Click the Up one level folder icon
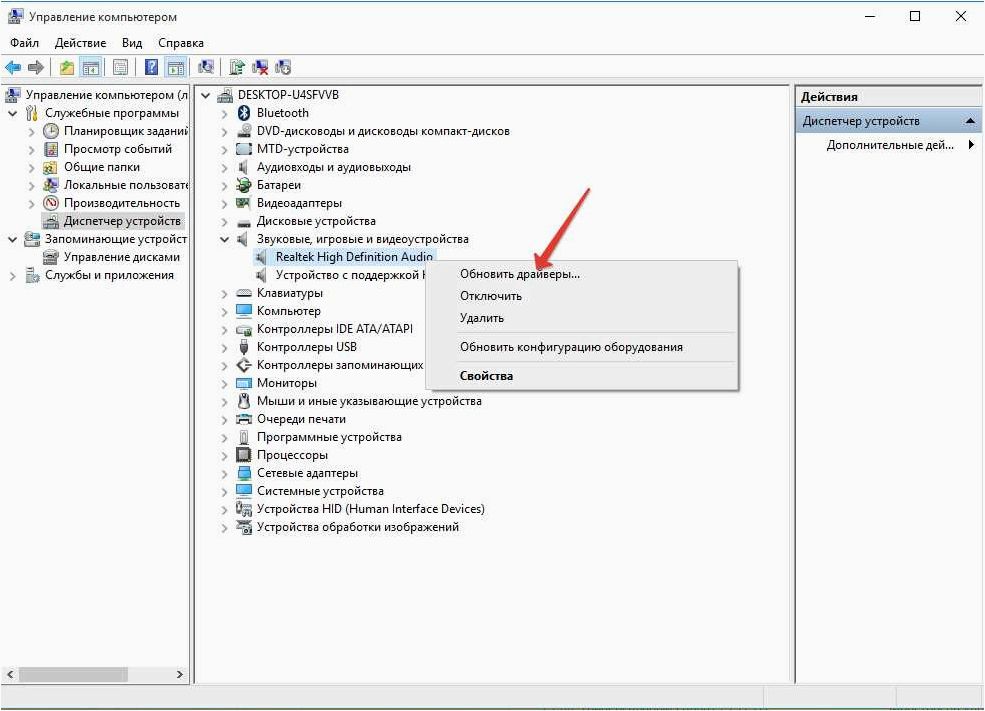Viewport: 985px width, 711px height. tap(67, 67)
